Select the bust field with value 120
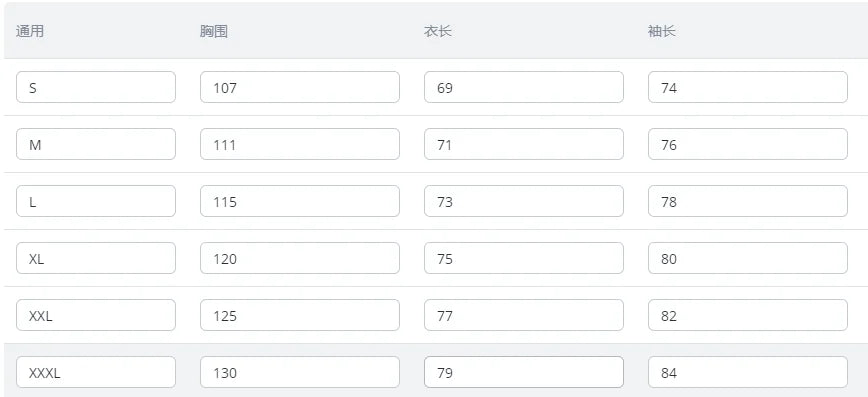 (x=299, y=258)
